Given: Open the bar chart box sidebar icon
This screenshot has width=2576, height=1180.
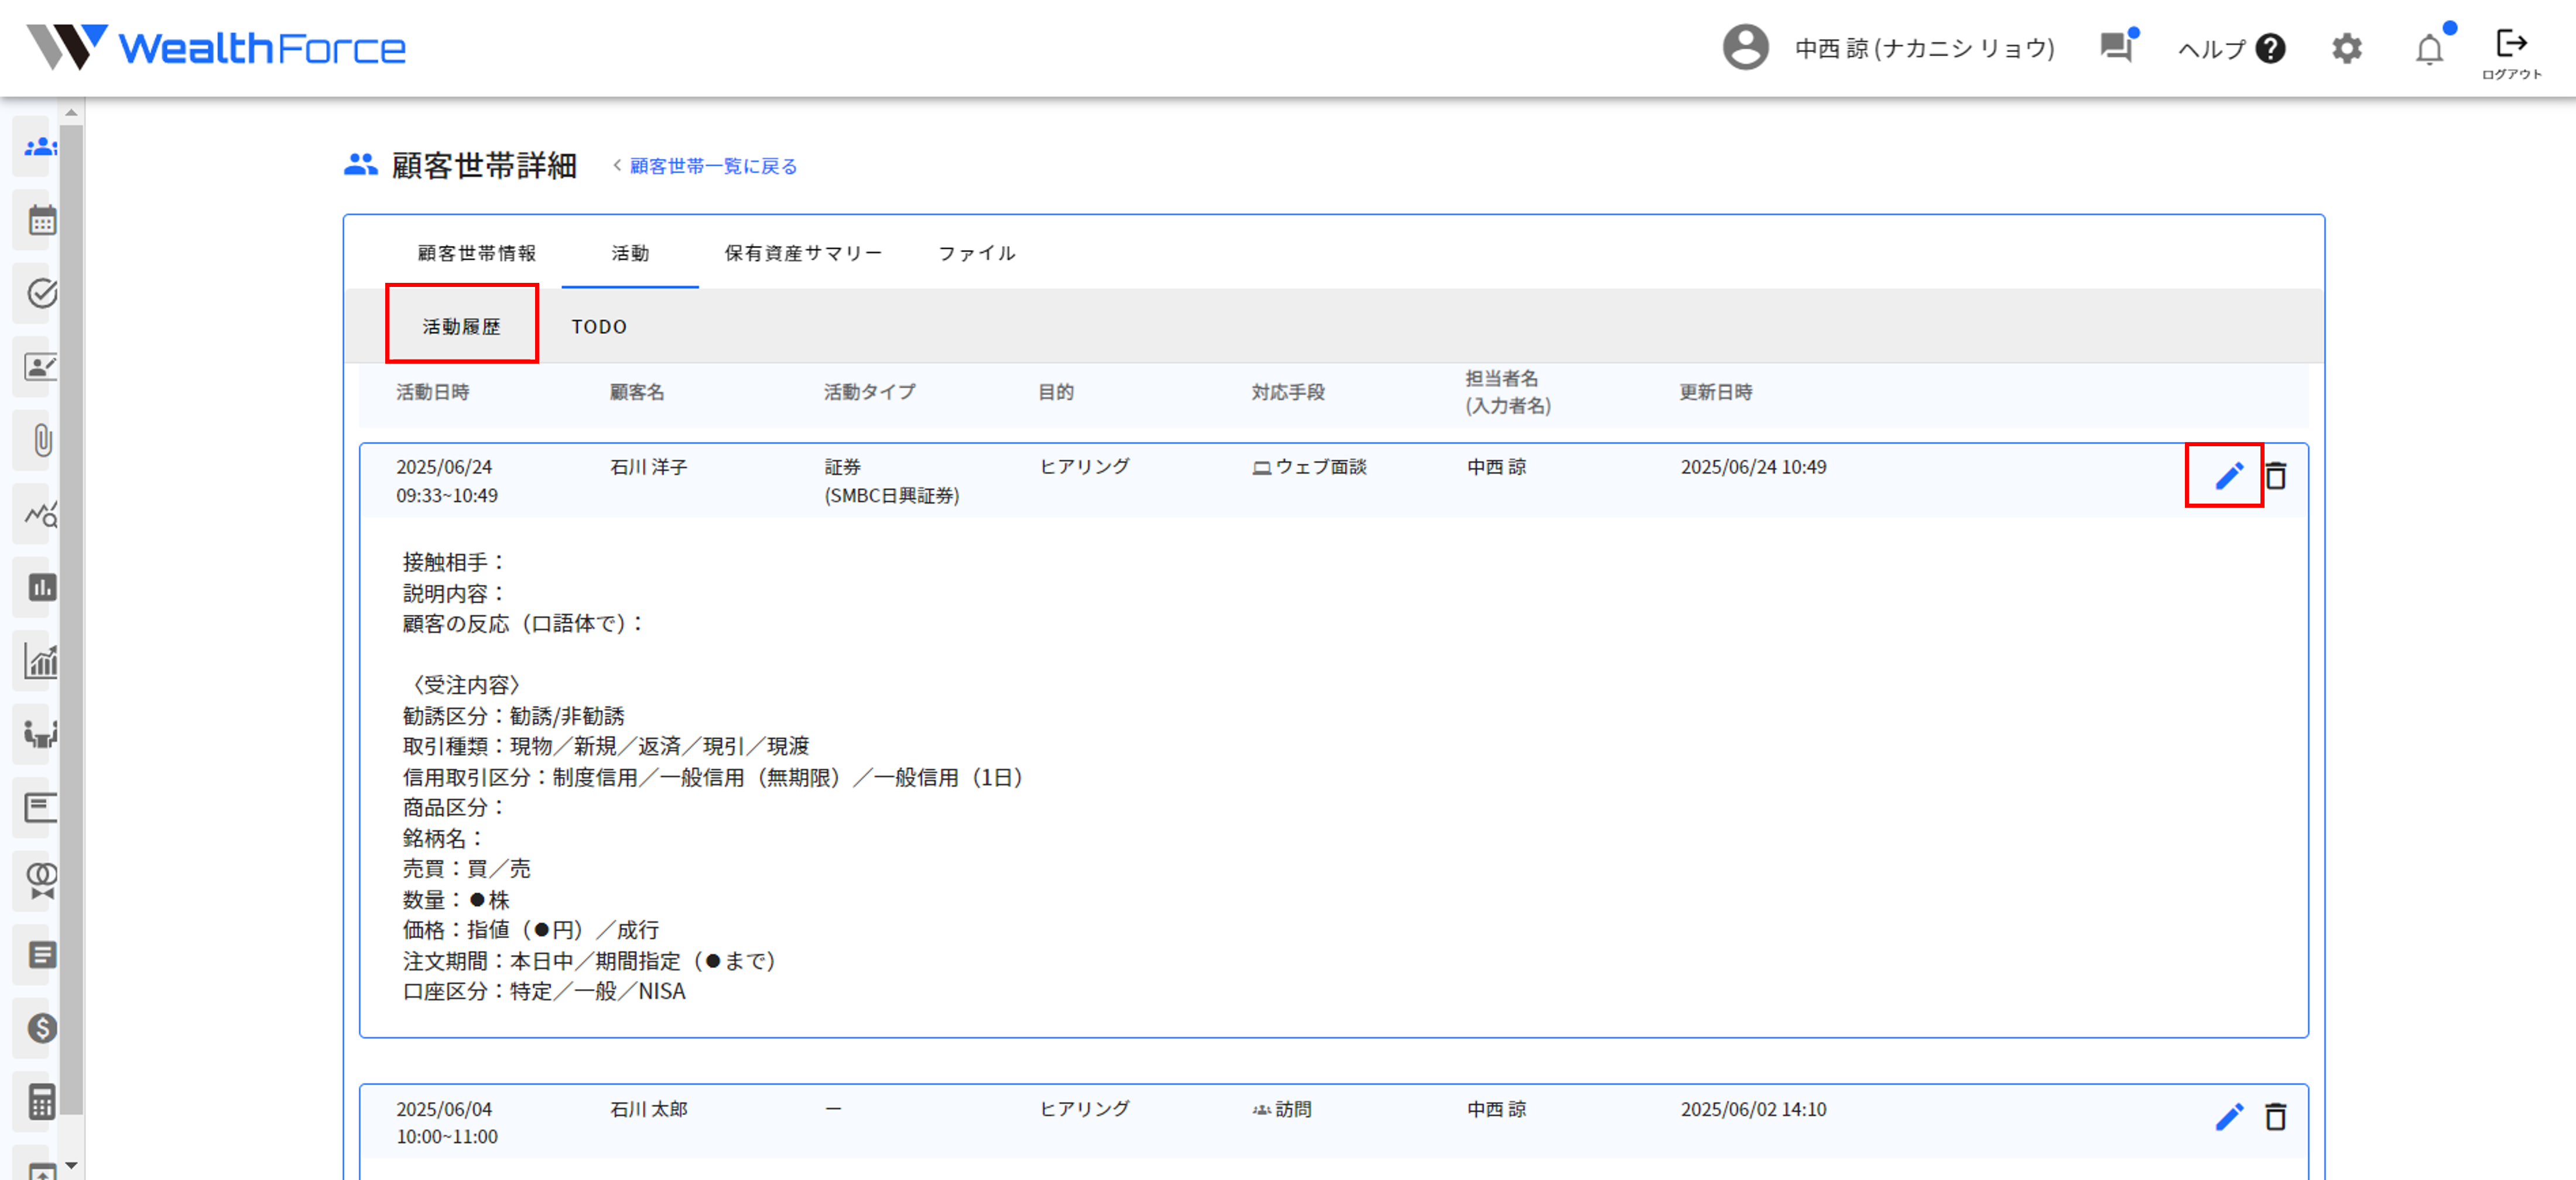Looking at the screenshot, I should point(41,587).
